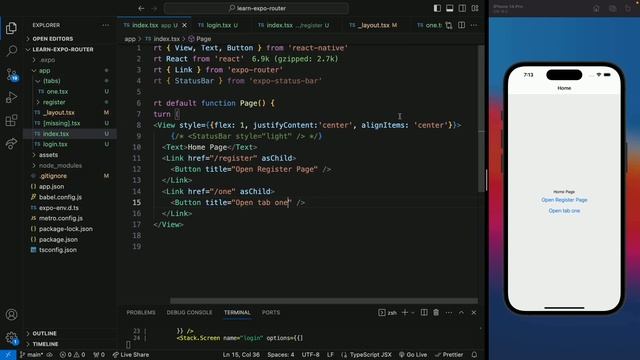The height and width of the screenshot is (360, 640).
Task: Maximize panel with the up chevron
Action: pos(461,312)
